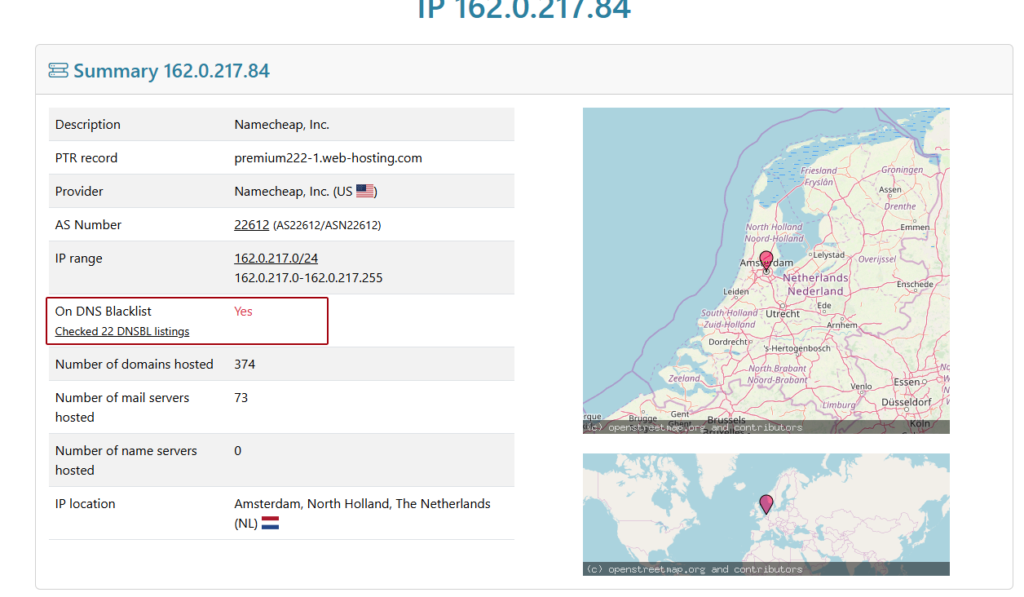Image resolution: width=1024 pixels, height=597 pixels.
Task: Open the 162.0.217.0/24 IP range link
Action: [x=276, y=258]
